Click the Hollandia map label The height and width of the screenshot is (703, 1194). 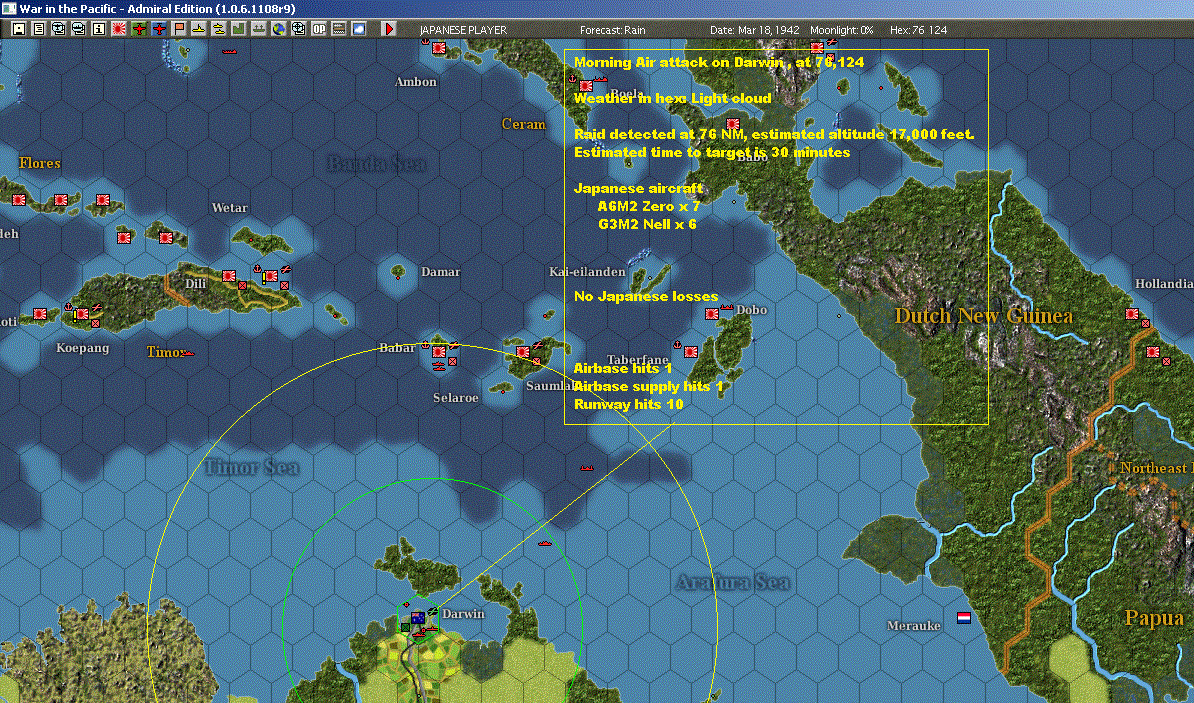tap(1164, 283)
